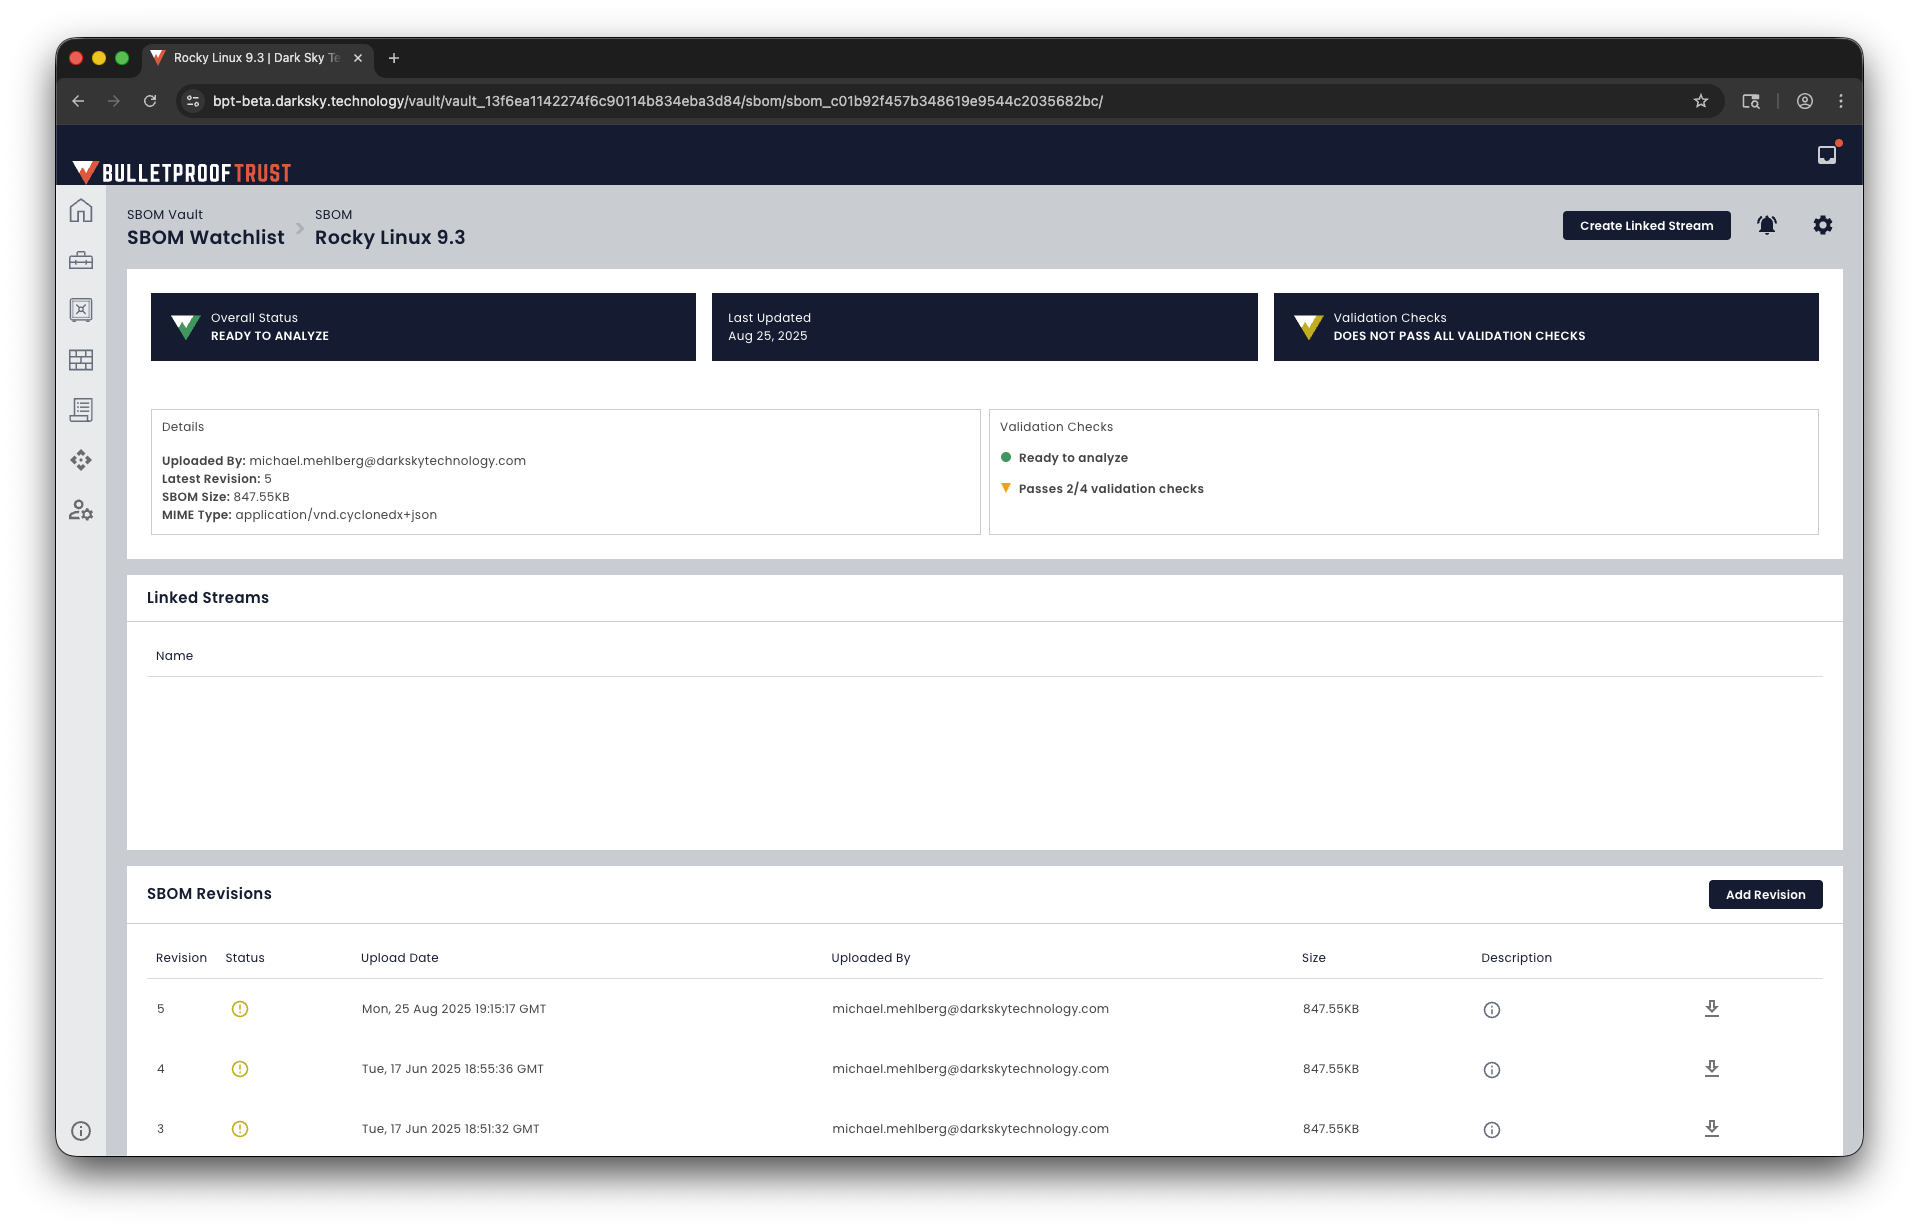The width and height of the screenshot is (1919, 1230).
Task: Show description info for revision 3
Action: (1492, 1130)
